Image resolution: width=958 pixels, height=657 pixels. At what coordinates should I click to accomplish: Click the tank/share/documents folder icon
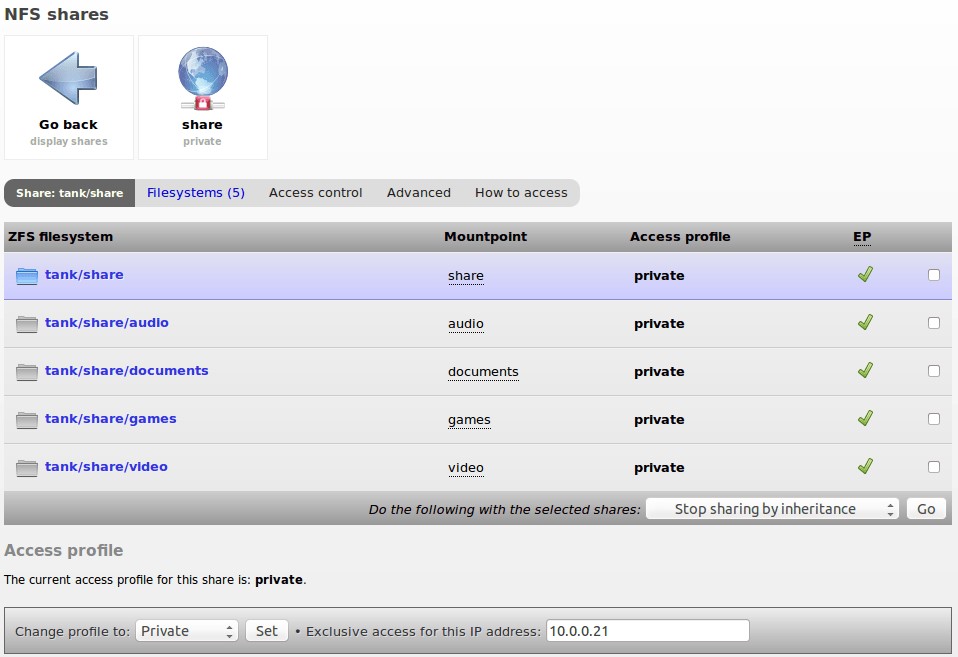tap(27, 372)
